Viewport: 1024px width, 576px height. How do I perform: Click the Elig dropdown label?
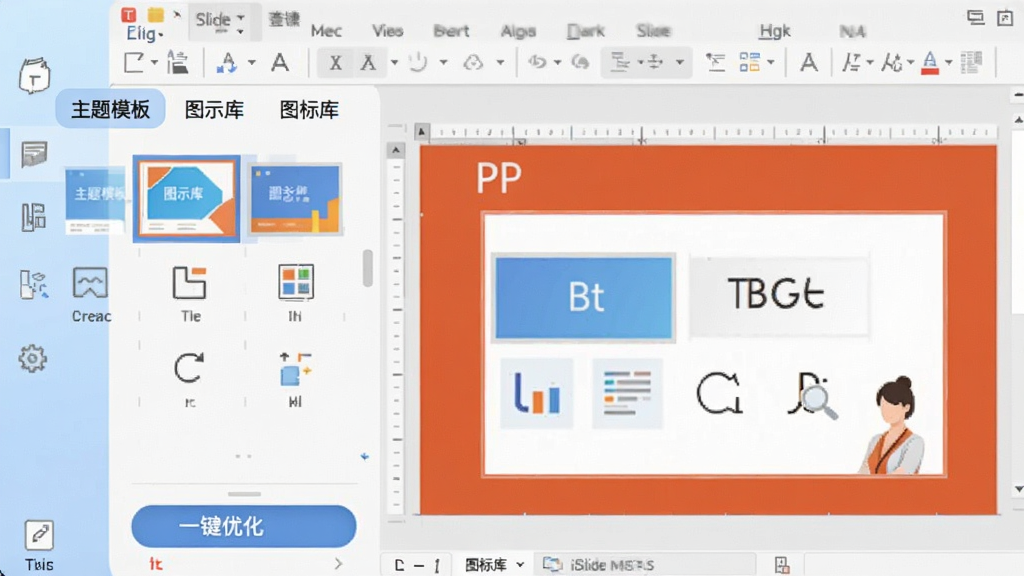144,33
